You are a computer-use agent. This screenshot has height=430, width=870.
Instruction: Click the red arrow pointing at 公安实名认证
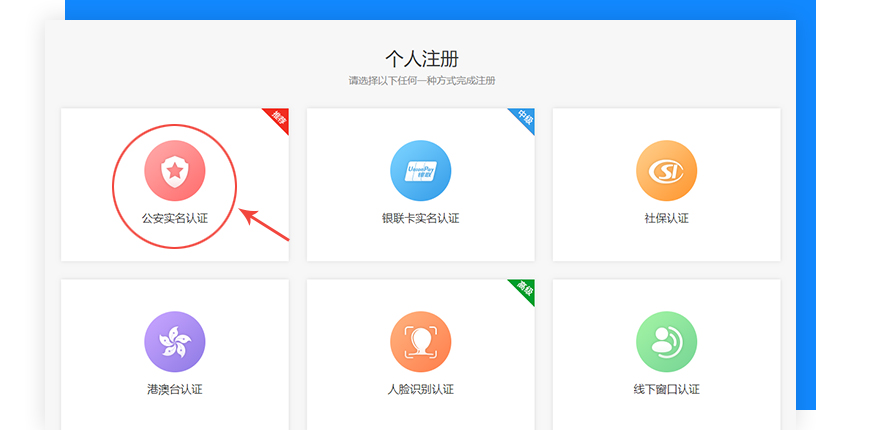tap(264, 225)
